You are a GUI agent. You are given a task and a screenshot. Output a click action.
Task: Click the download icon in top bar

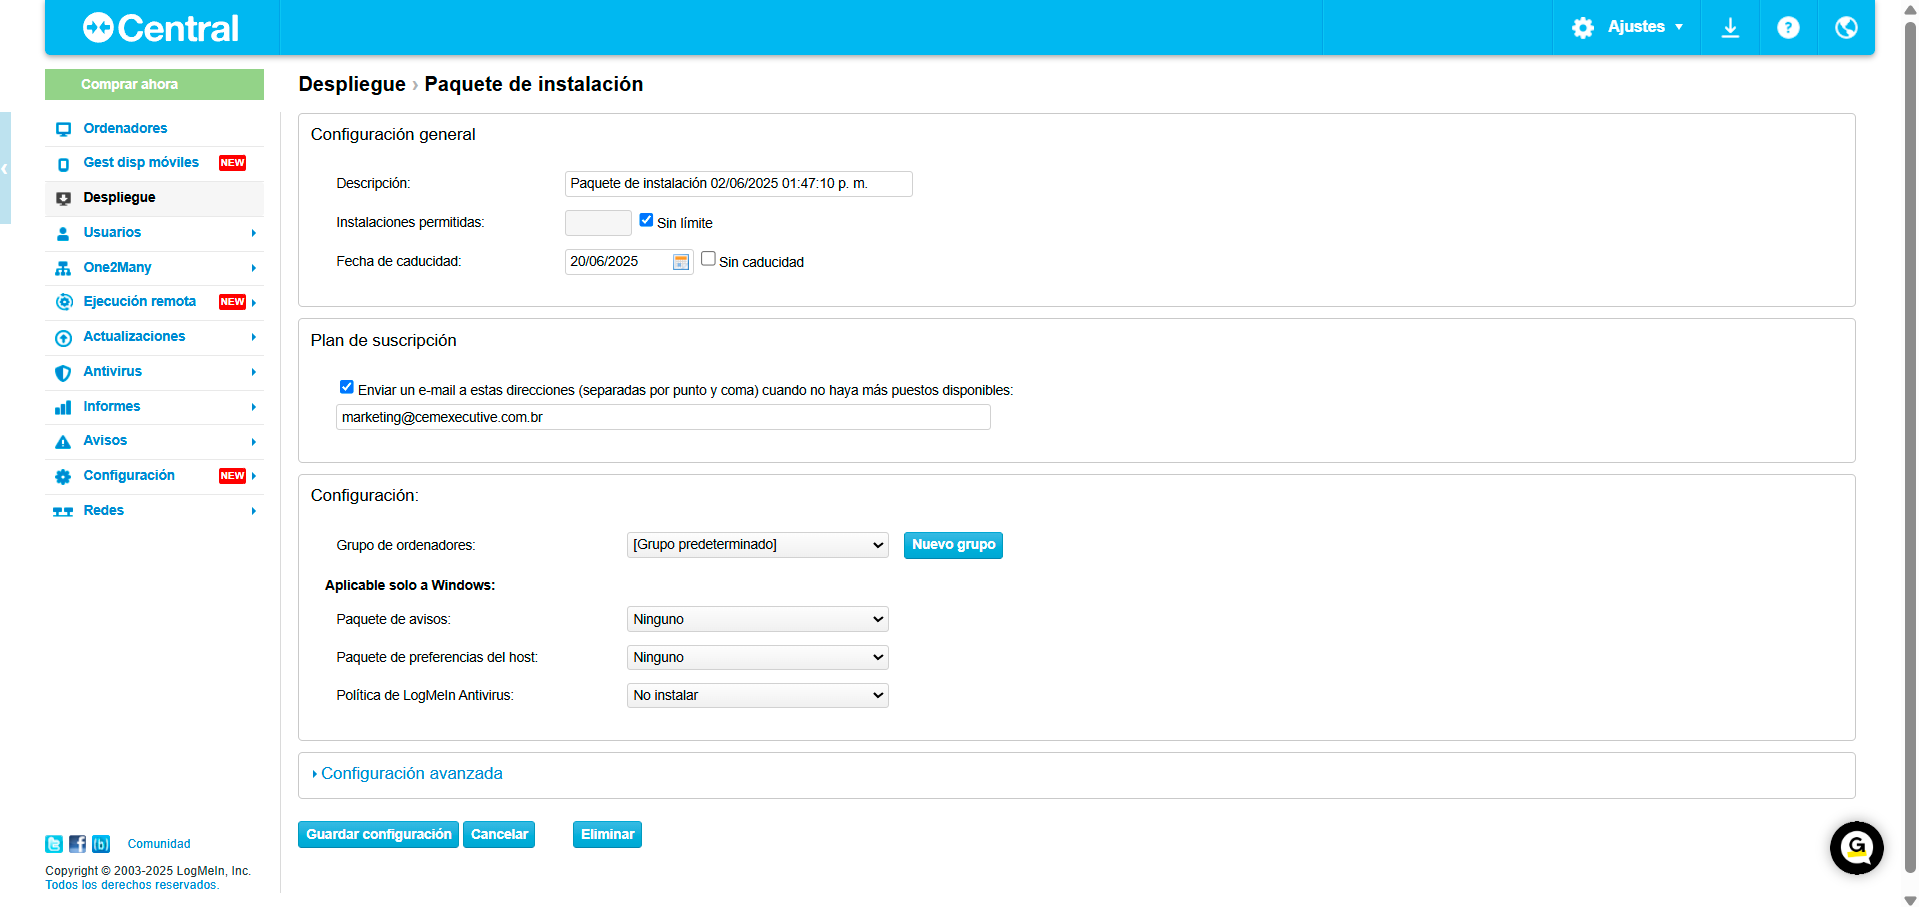1730,28
